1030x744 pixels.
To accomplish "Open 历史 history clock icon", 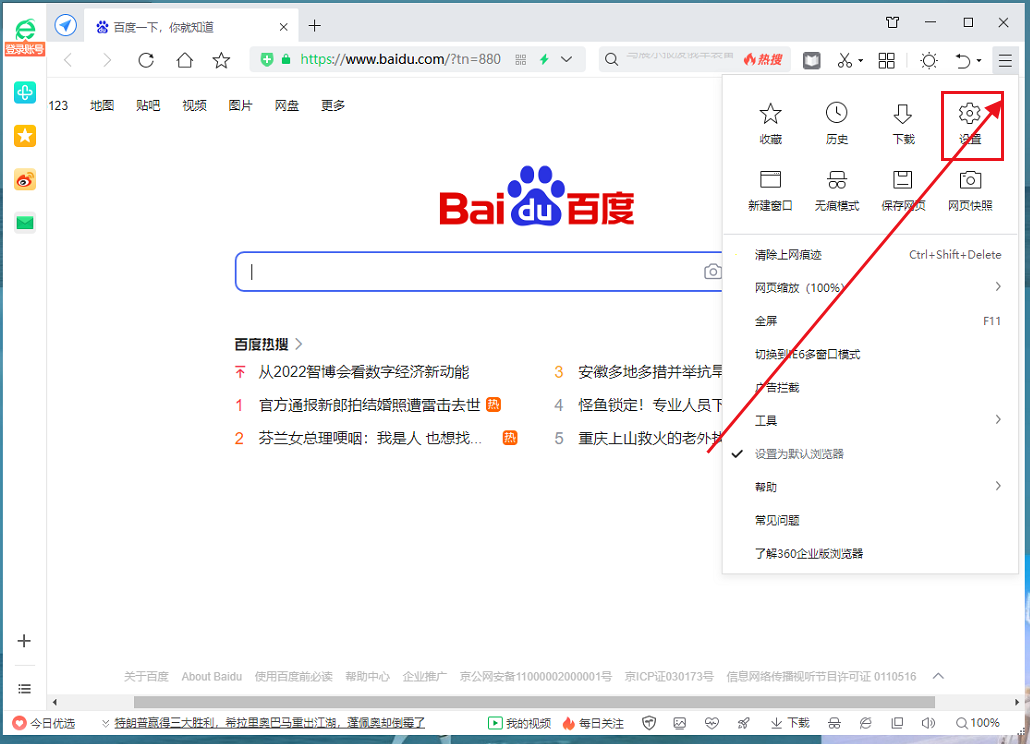I will click(x=836, y=122).
